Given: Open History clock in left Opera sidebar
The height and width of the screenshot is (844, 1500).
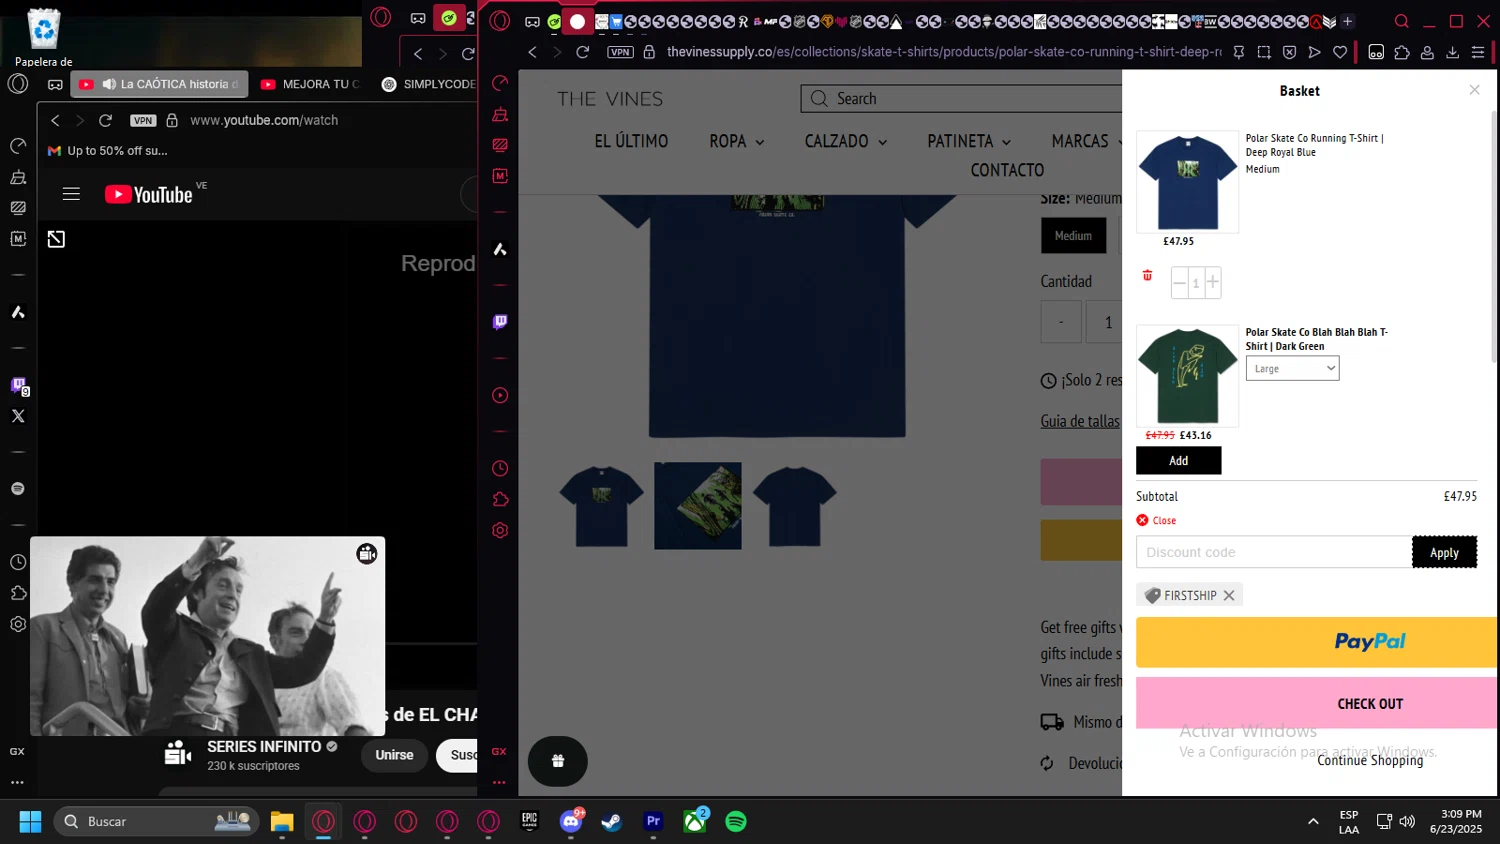Looking at the screenshot, I should 18,562.
